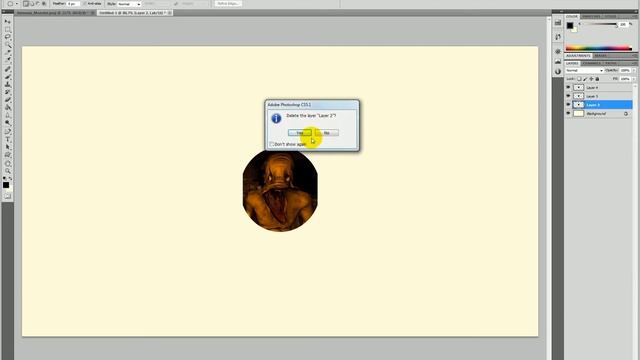Select the Marquee selection tool

pyautogui.click(x=7, y=29)
